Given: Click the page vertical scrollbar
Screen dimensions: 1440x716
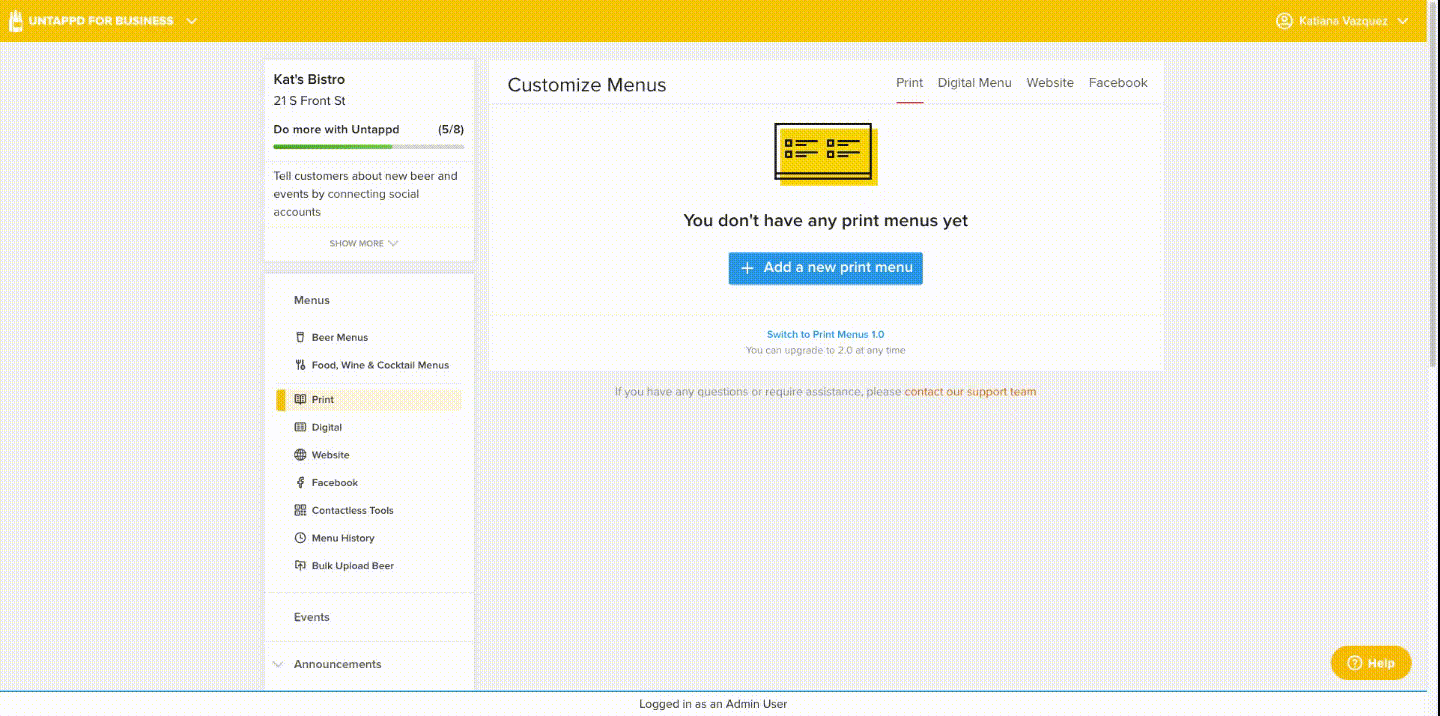Looking at the screenshot, I should point(1433,185).
